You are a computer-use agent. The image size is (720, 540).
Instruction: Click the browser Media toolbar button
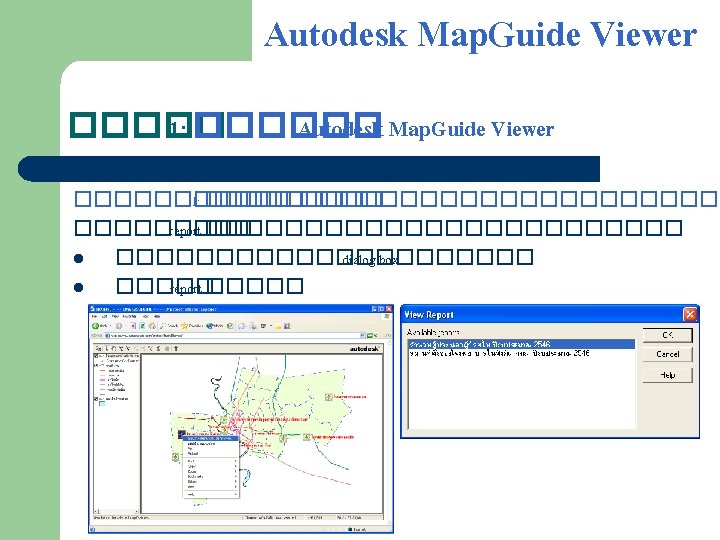click(214, 326)
